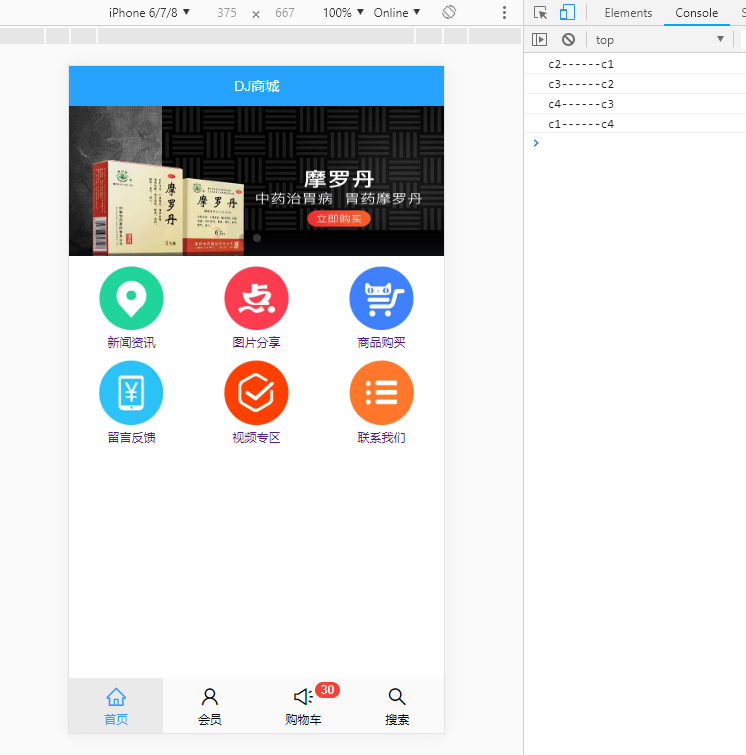Open the 留言反馈 light-blue yen icon
This screenshot has height=755, width=746.
[x=131, y=393]
